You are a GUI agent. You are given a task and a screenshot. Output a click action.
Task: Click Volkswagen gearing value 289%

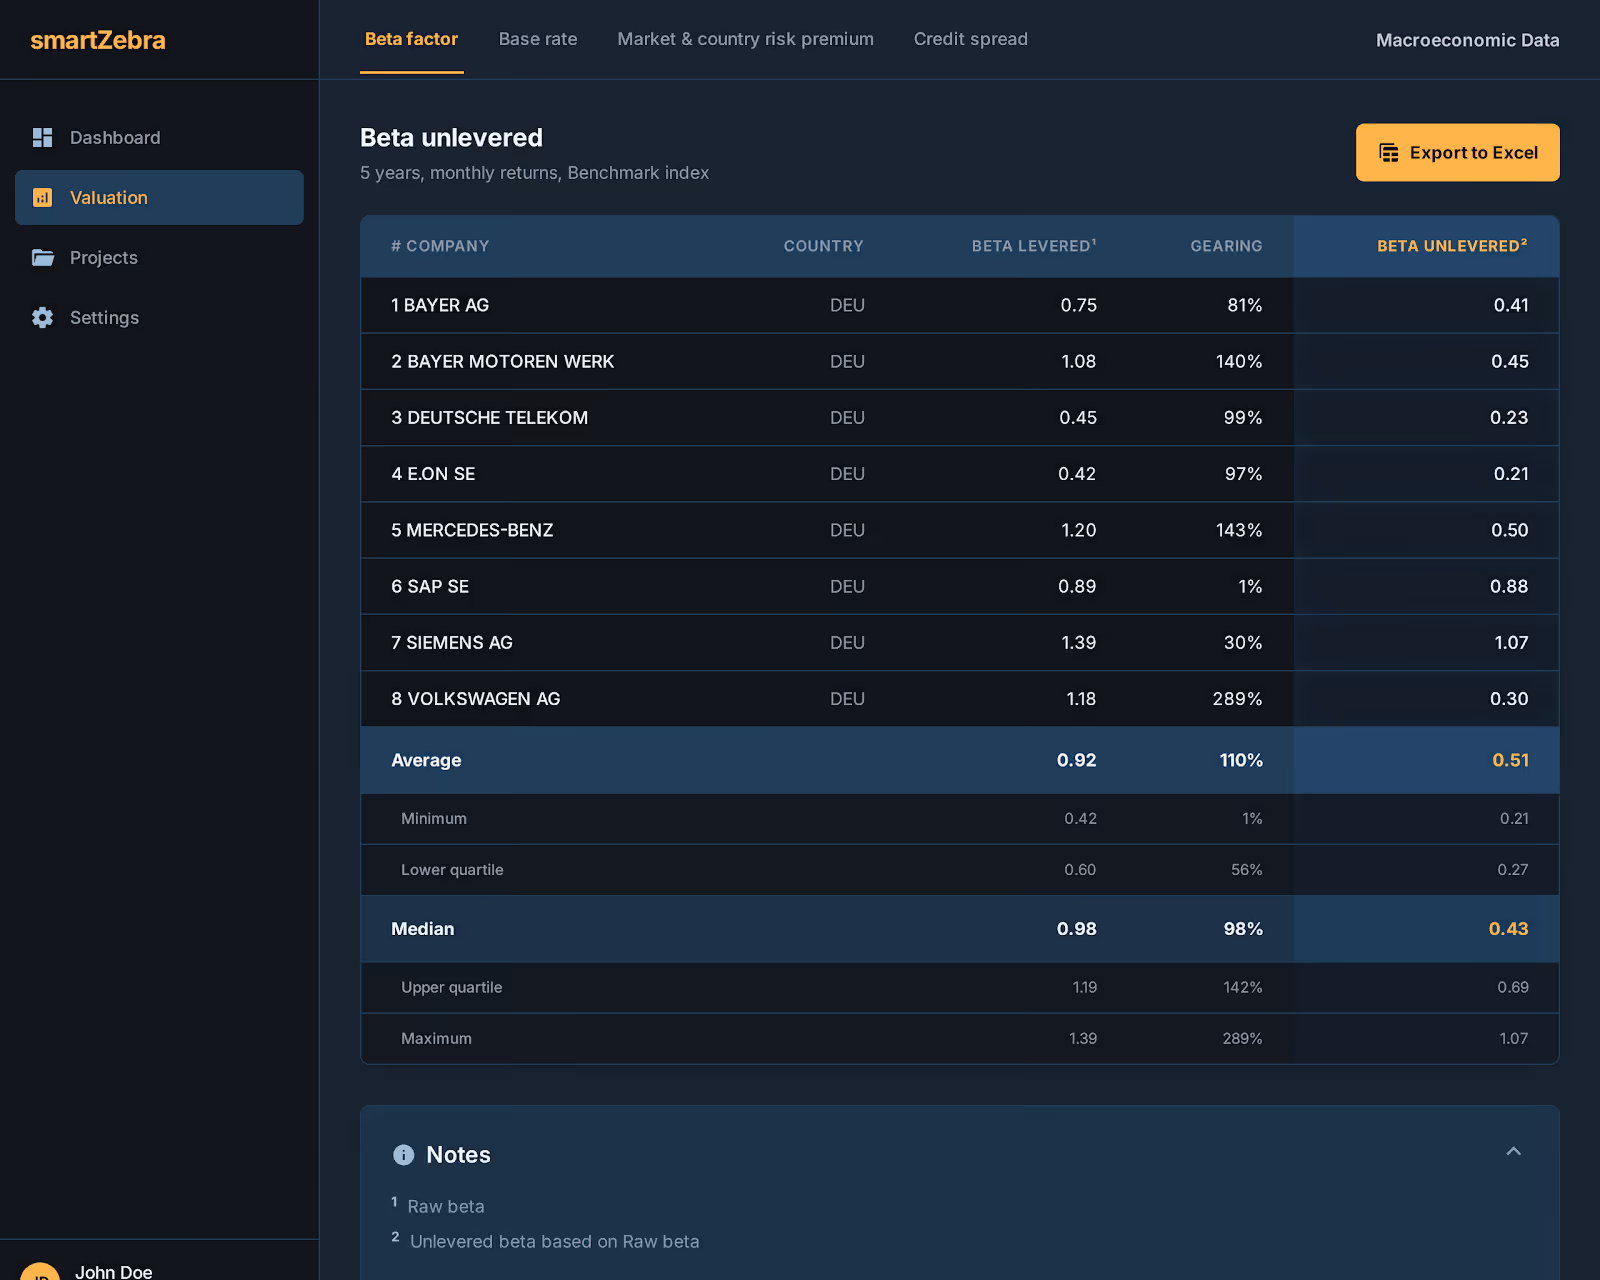pos(1237,699)
